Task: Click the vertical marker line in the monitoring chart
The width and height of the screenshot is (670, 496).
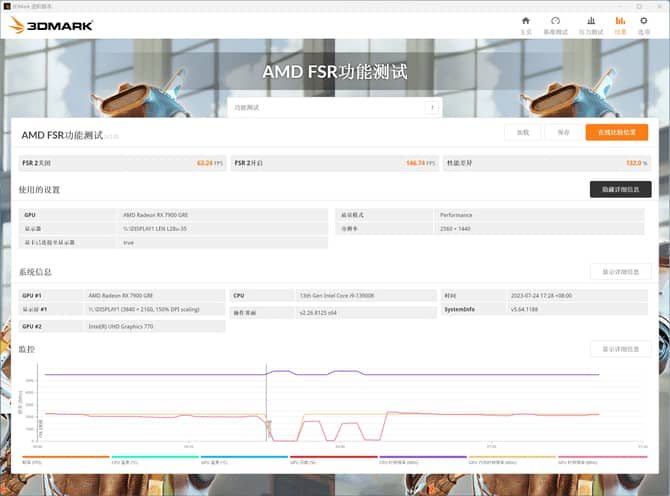Action: 266,402
